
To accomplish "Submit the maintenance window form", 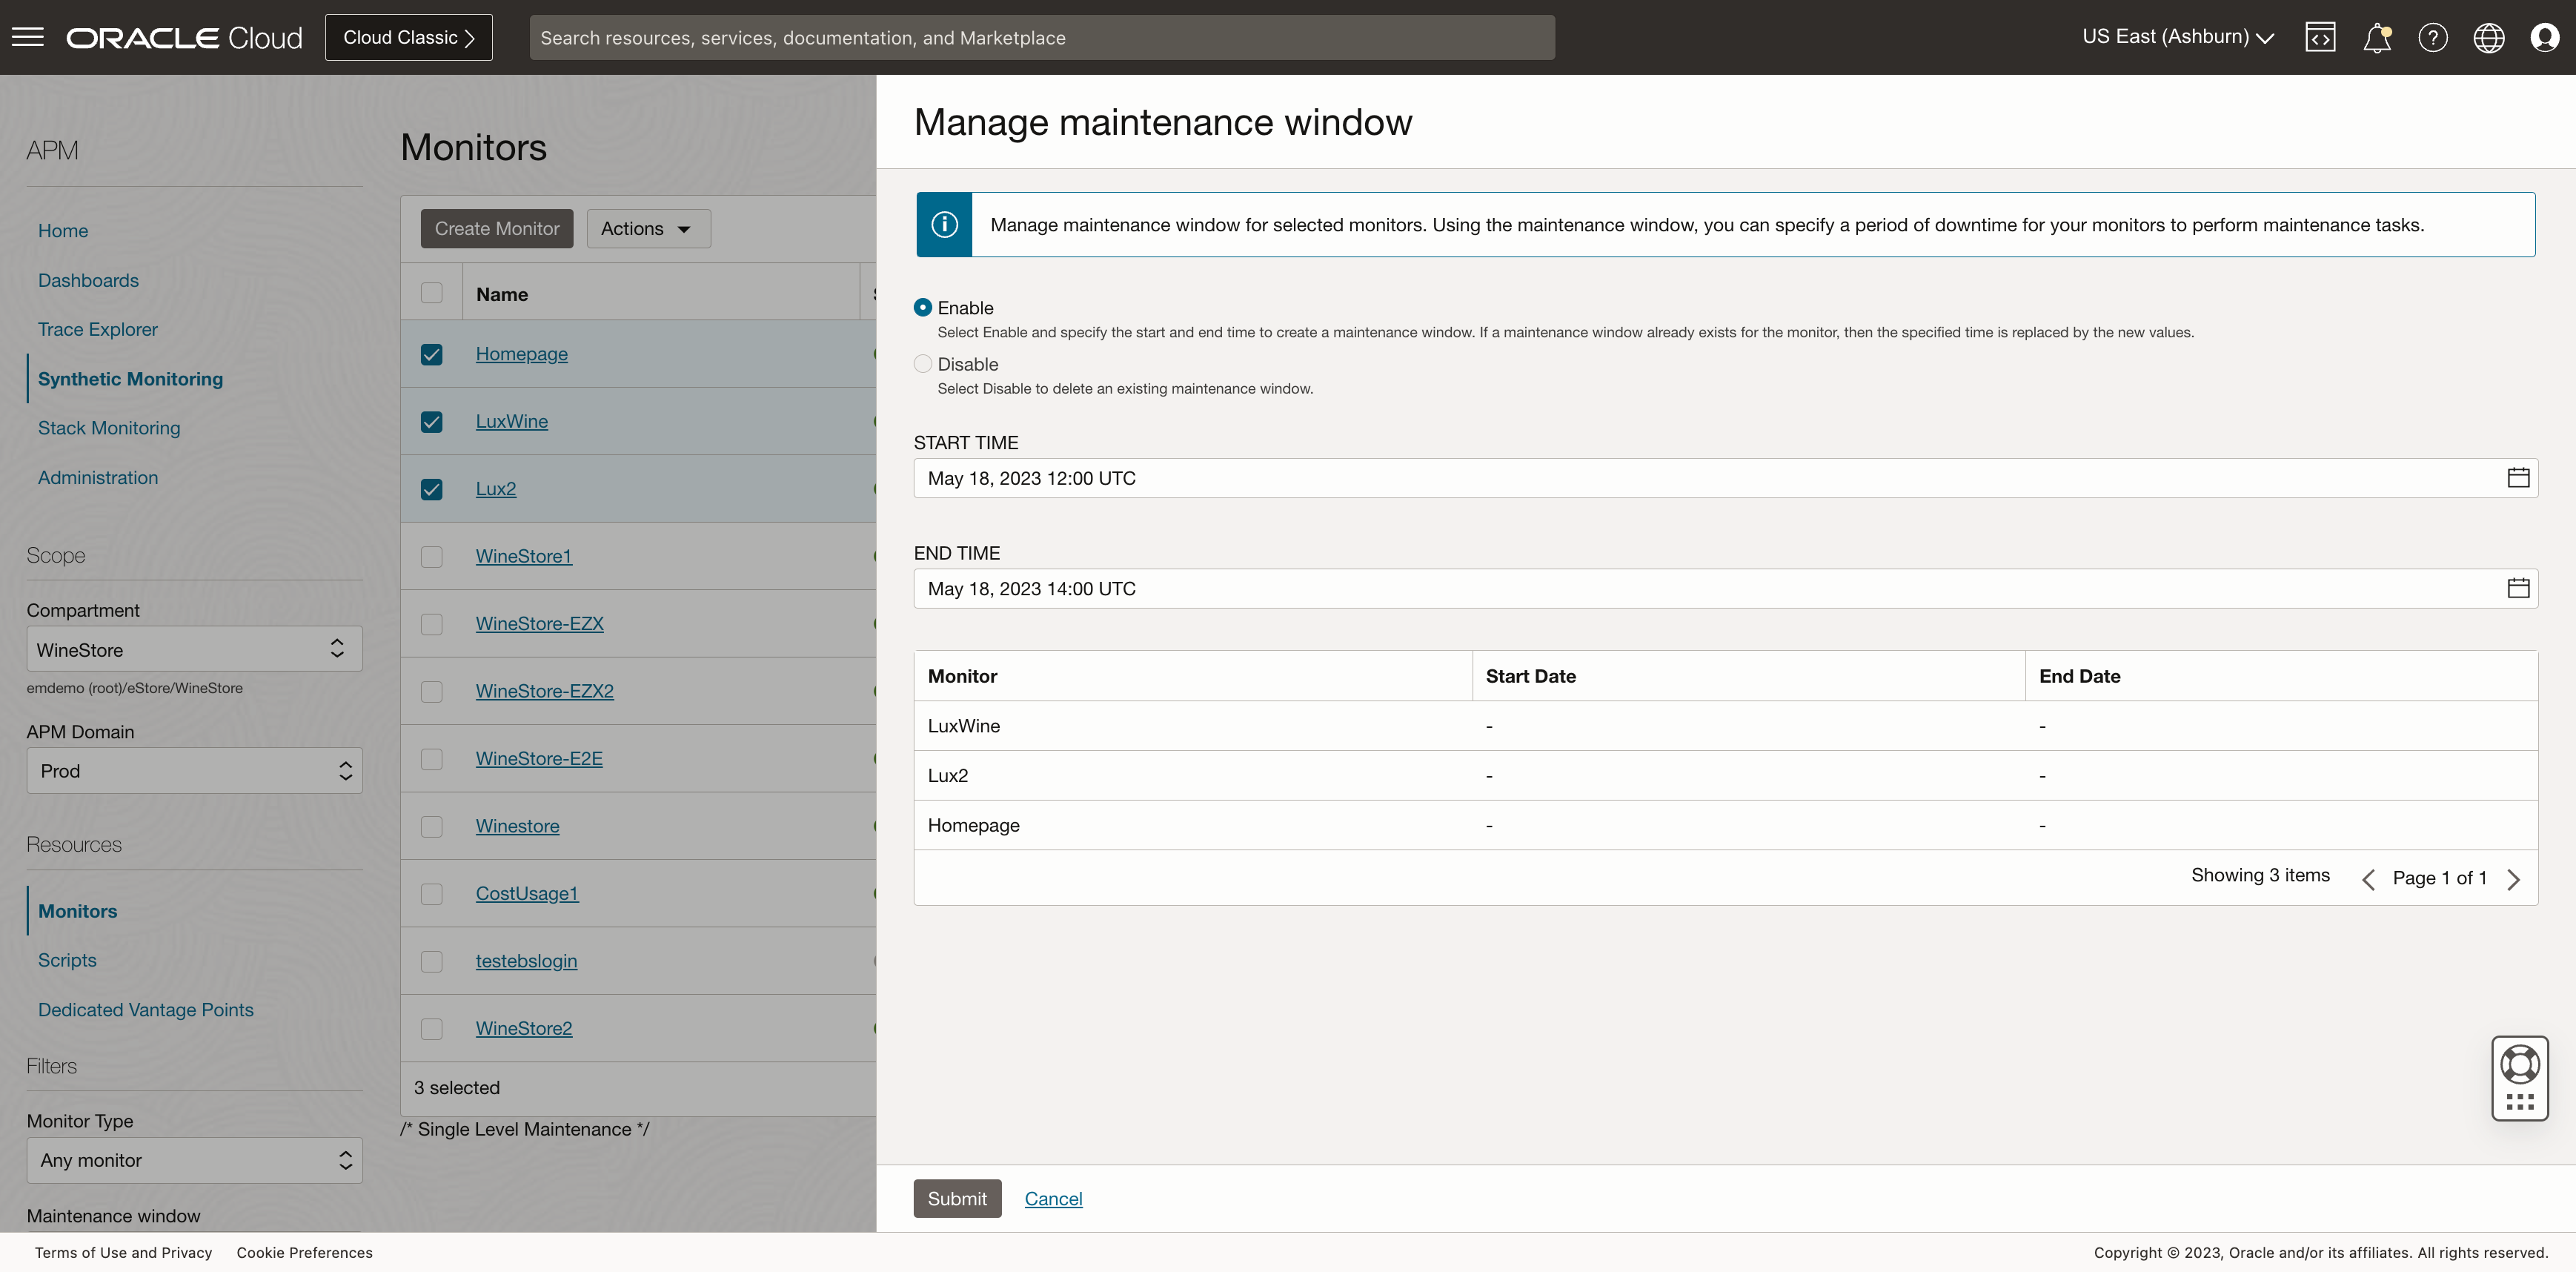I will 957,1198.
